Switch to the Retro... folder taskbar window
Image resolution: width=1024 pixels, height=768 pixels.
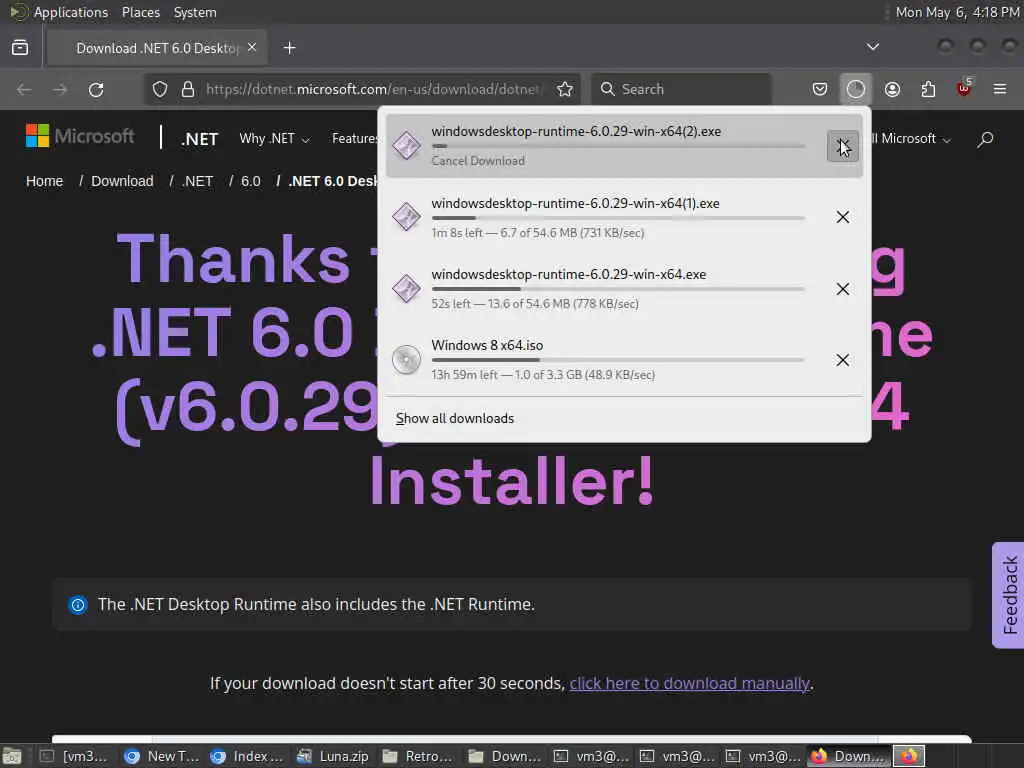pyautogui.click(x=418, y=756)
